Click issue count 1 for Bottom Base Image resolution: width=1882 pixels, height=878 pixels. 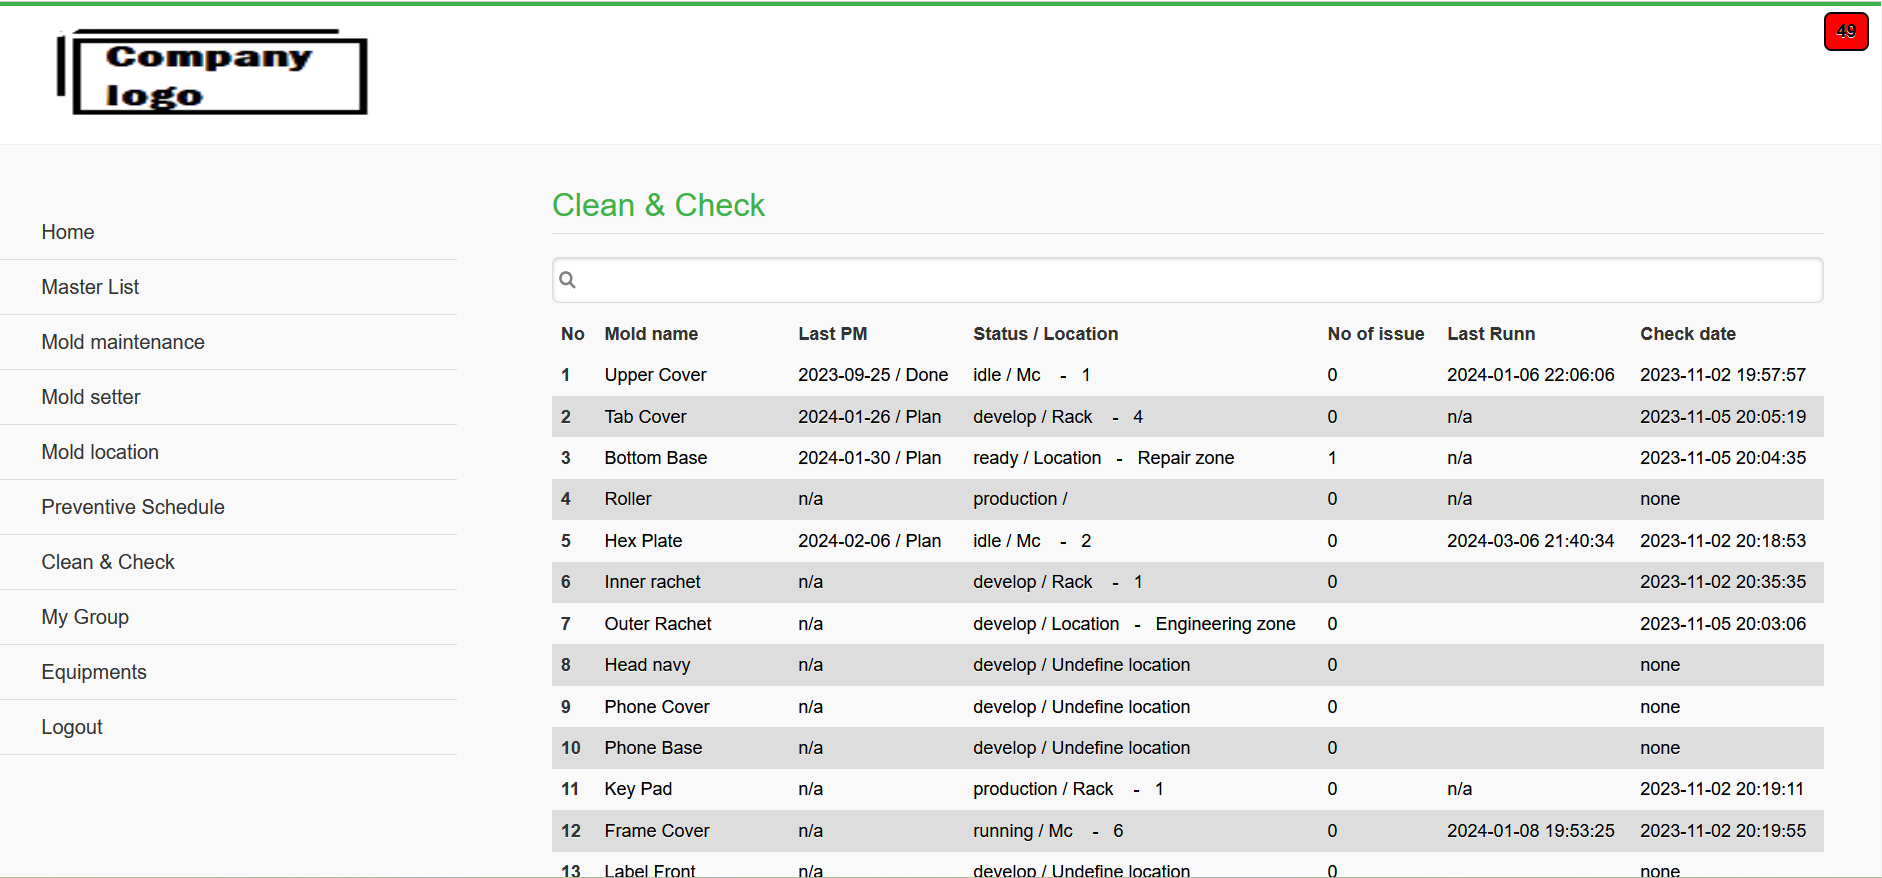tap(1332, 458)
